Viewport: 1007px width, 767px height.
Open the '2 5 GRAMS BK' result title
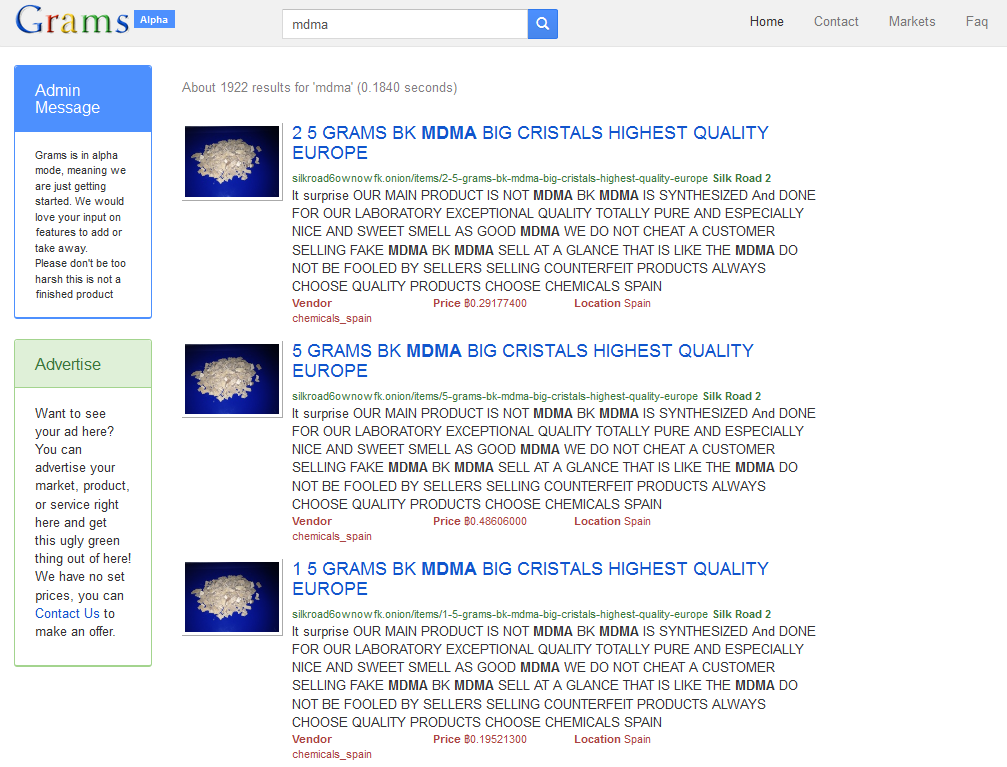click(x=530, y=143)
